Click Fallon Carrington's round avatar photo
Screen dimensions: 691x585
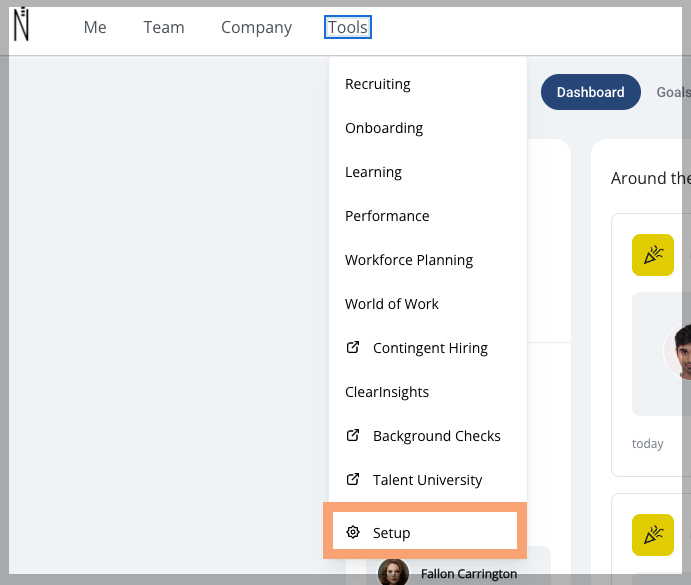(393, 573)
